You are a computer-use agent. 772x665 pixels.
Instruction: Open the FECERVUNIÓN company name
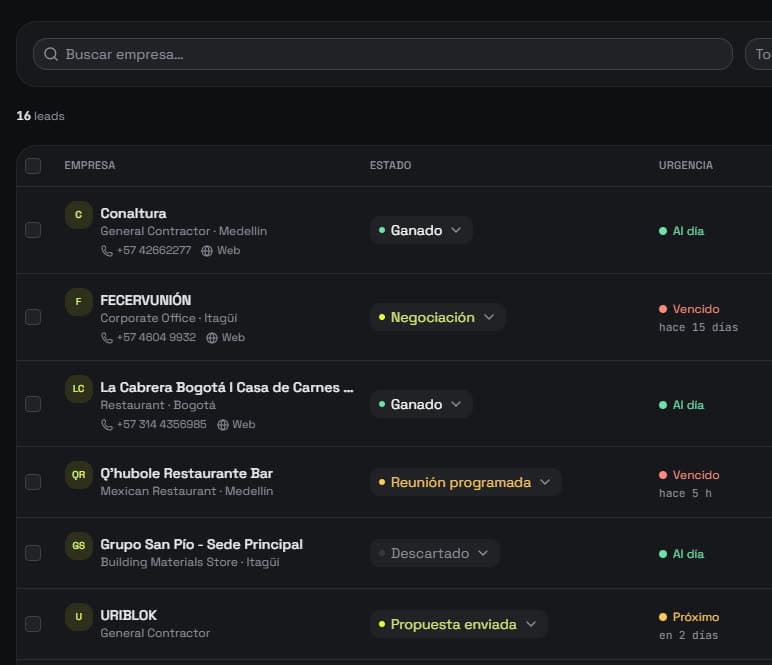[x=146, y=300]
